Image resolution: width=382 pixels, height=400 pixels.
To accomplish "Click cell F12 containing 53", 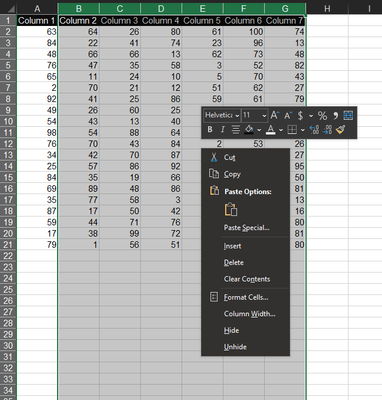I will coord(244,144).
